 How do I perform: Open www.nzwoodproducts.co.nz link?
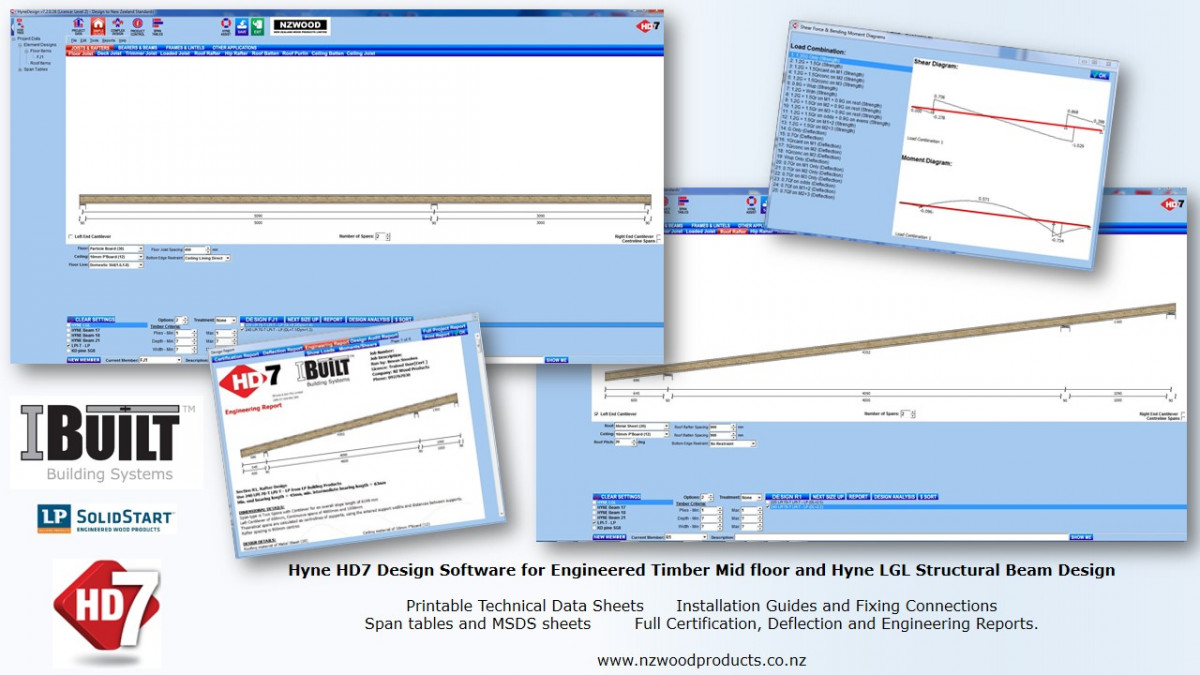click(x=701, y=661)
